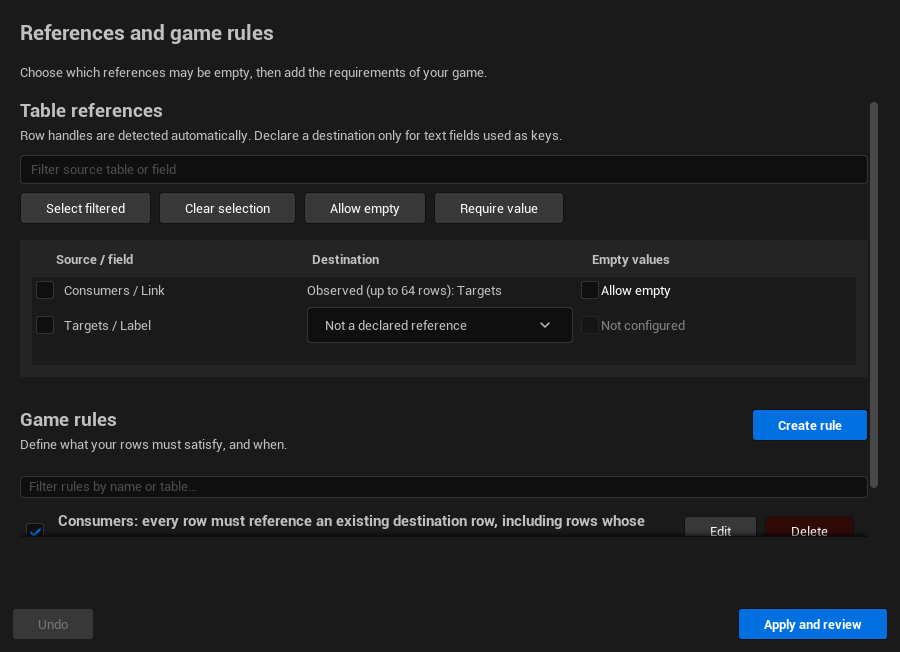The image size is (900, 652).
Task: Click Create rule button
Action: pyautogui.click(x=810, y=425)
